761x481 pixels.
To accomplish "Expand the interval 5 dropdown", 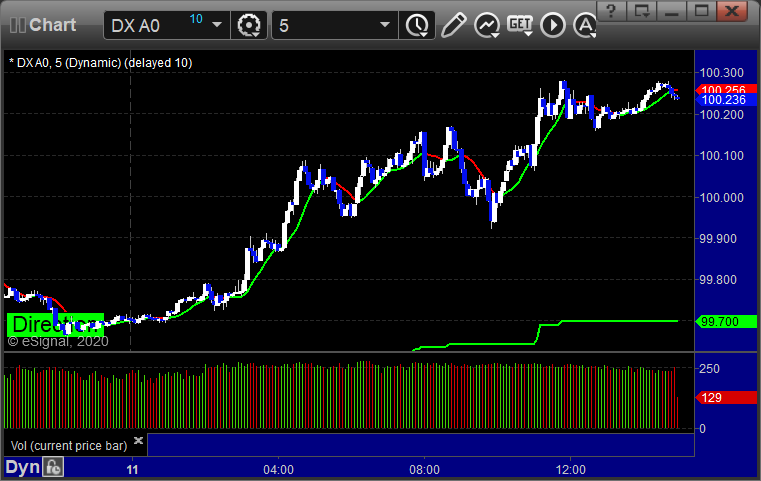I will [384, 25].
